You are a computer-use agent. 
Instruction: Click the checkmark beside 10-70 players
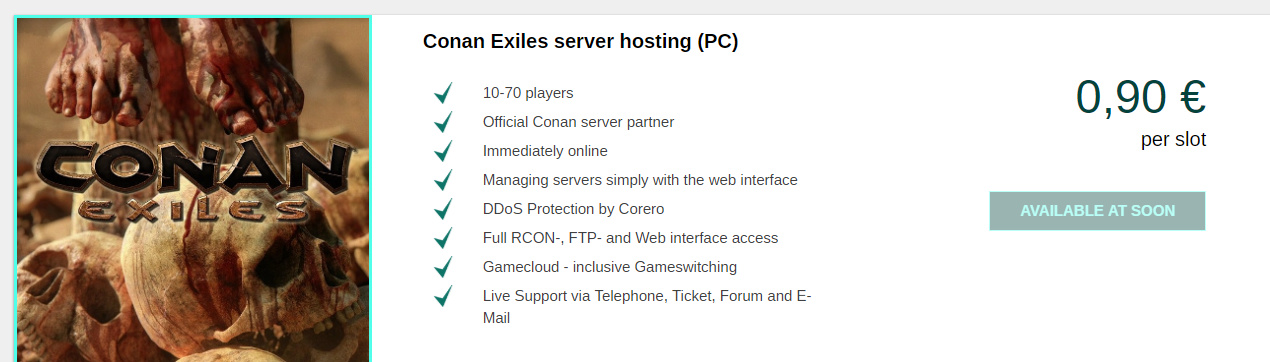pyautogui.click(x=443, y=93)
